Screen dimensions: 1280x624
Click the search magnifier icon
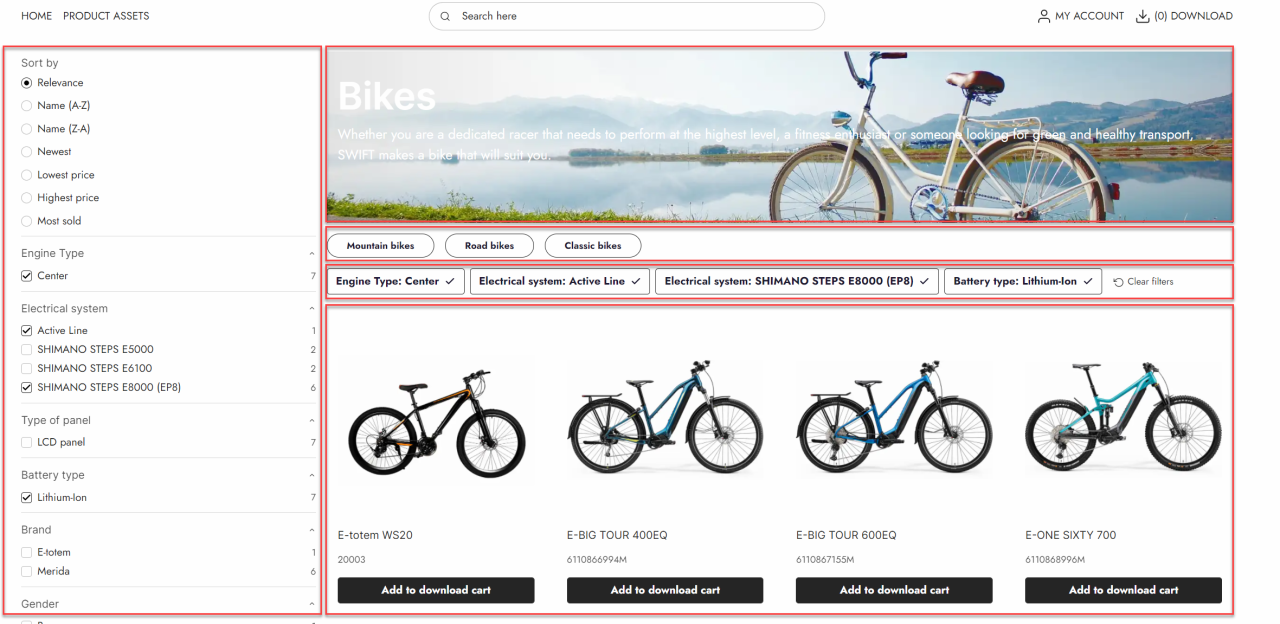pyautogui.click(x=445, y=17)
